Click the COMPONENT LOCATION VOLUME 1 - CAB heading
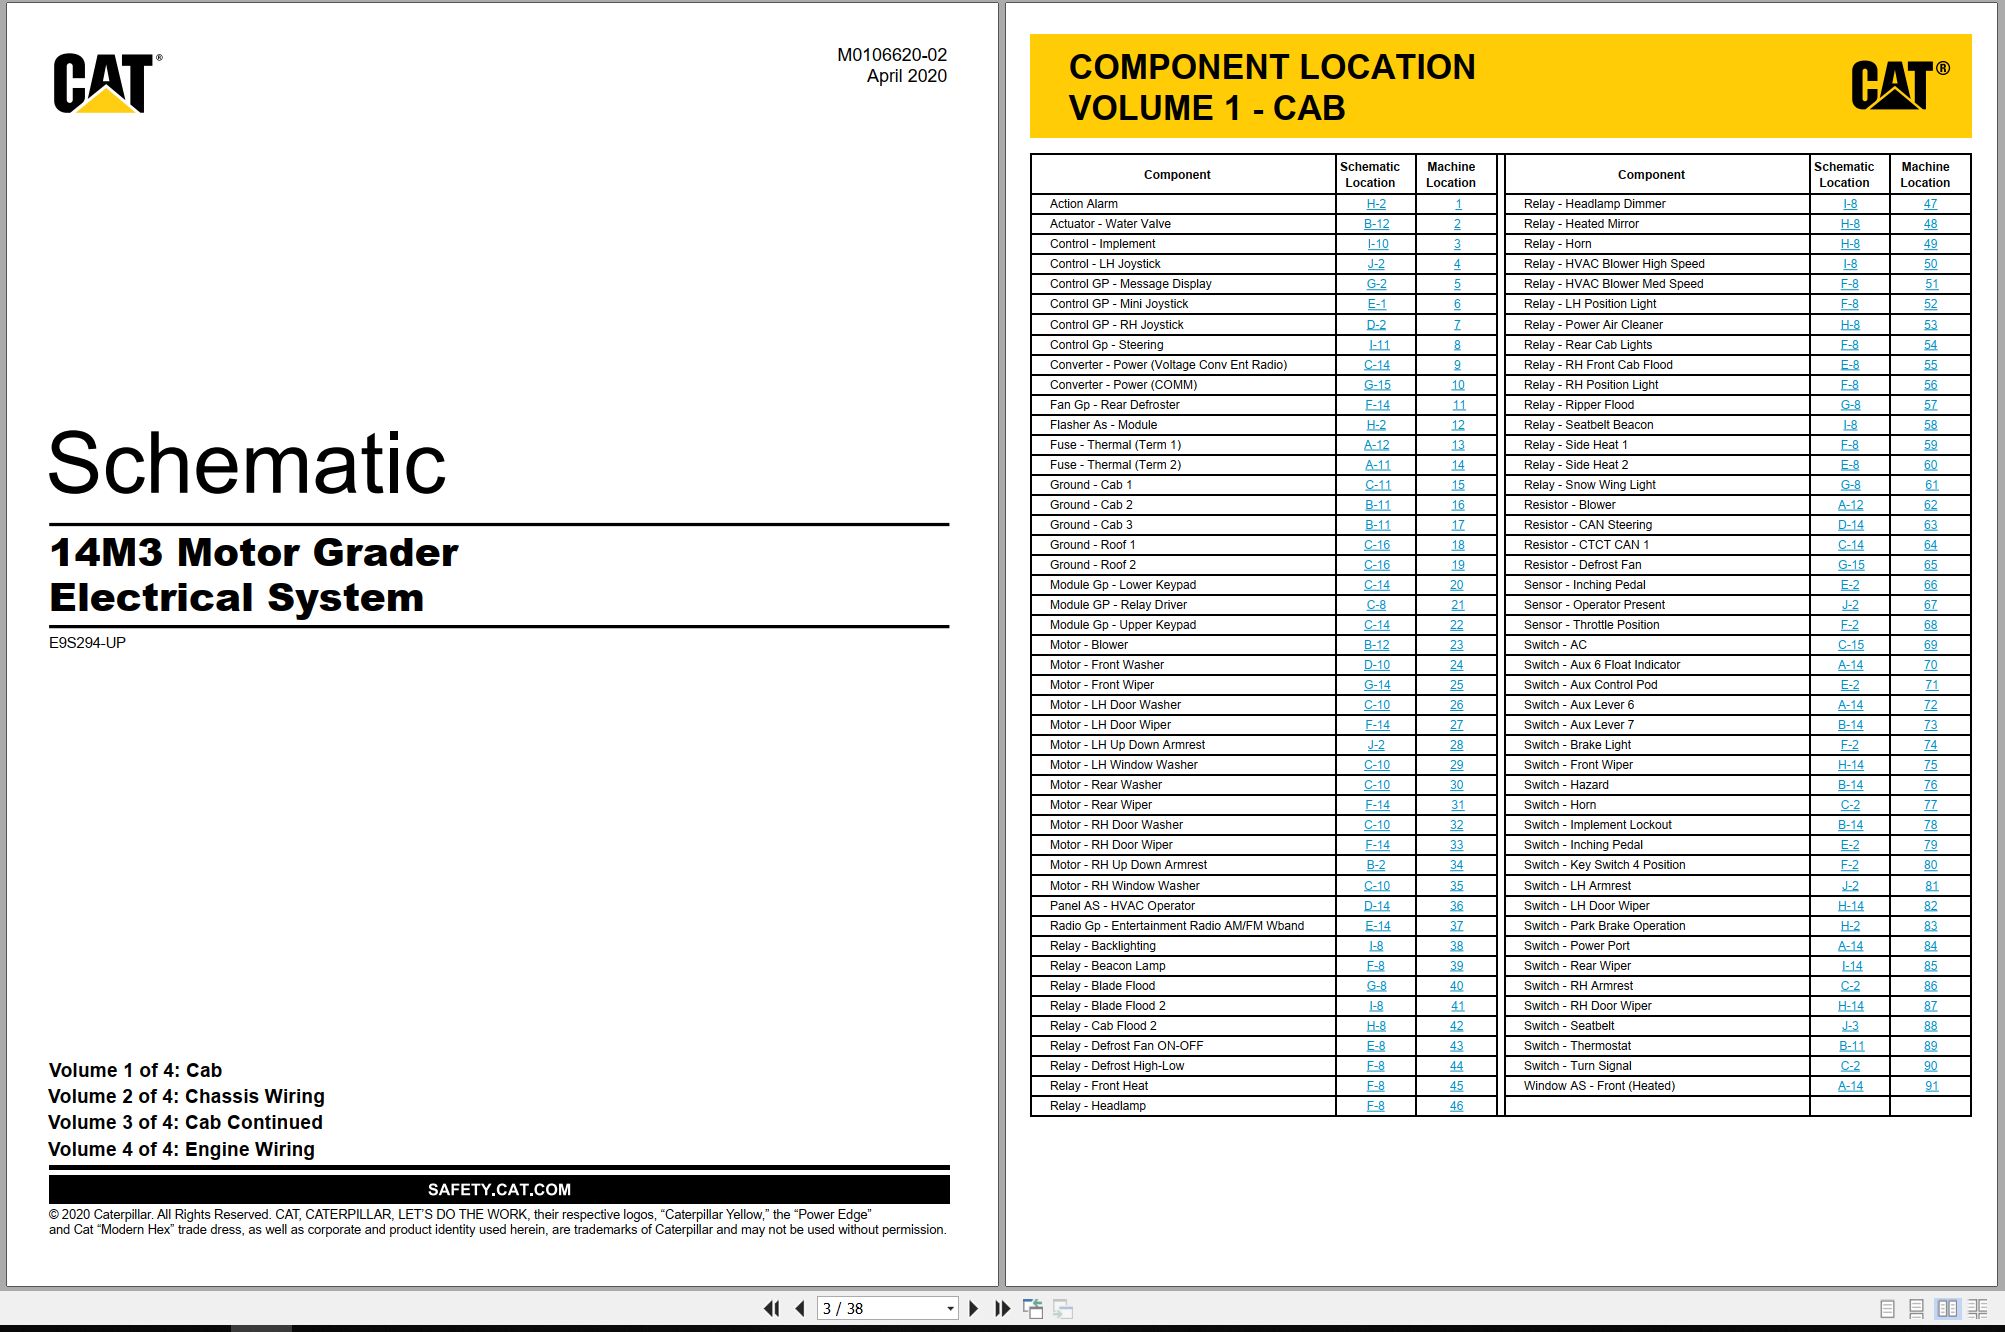Viewport: 2005px width, 1332px height. (1272, 87)
